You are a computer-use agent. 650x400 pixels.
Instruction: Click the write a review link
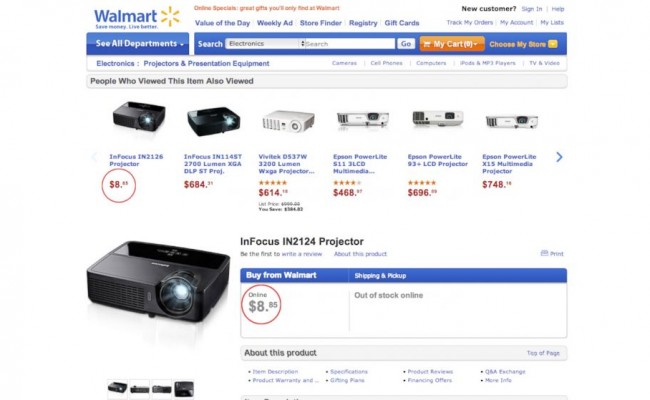(x=301, y=254)
